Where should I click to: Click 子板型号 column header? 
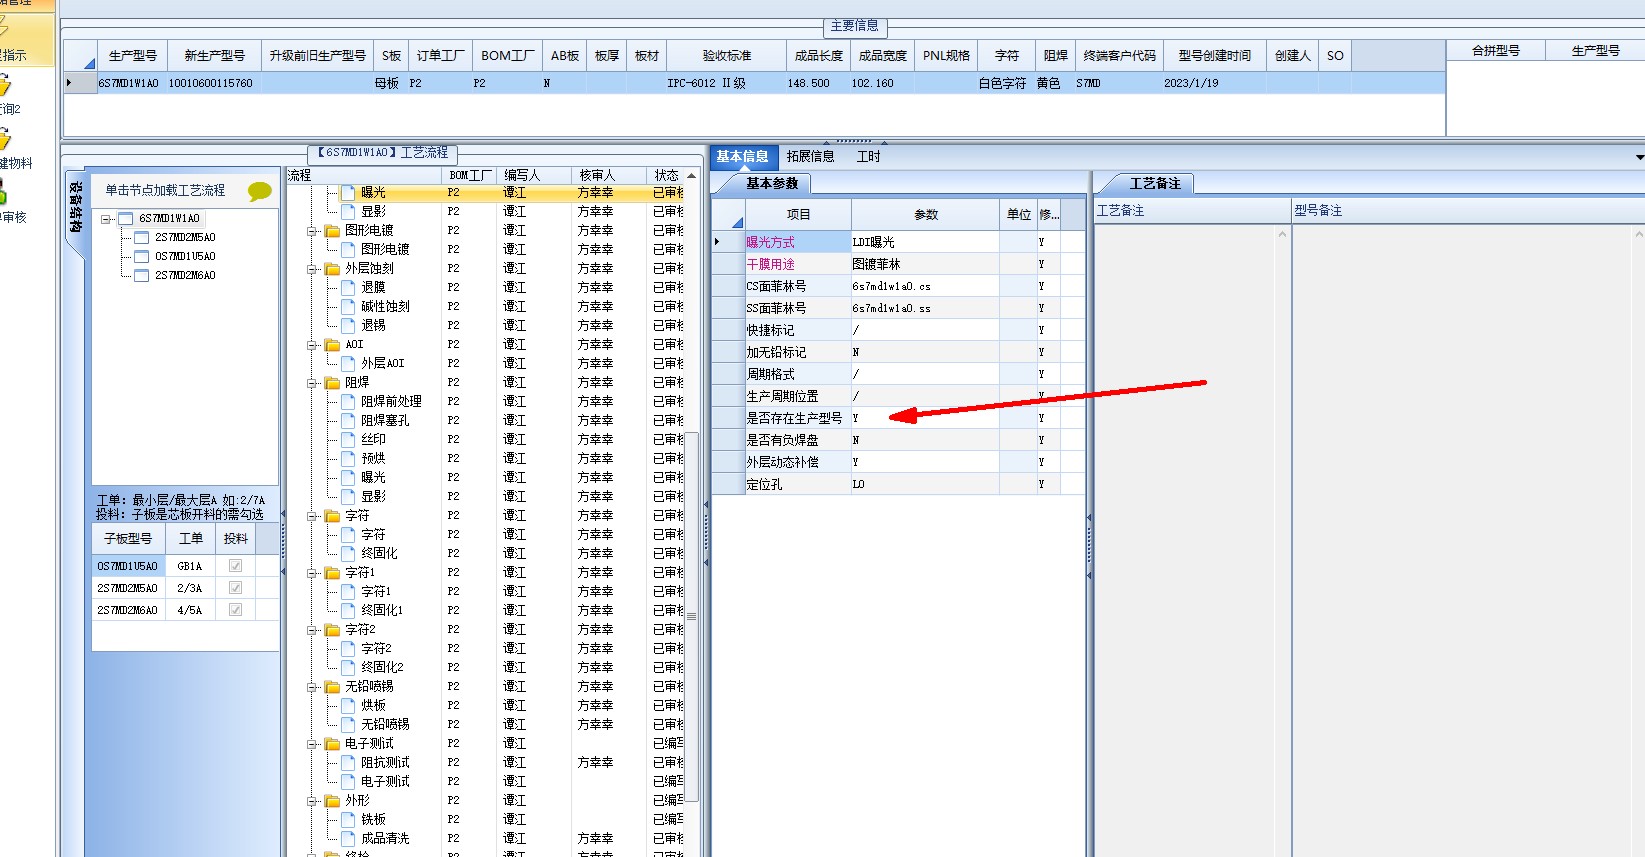(x=128, y=538)
